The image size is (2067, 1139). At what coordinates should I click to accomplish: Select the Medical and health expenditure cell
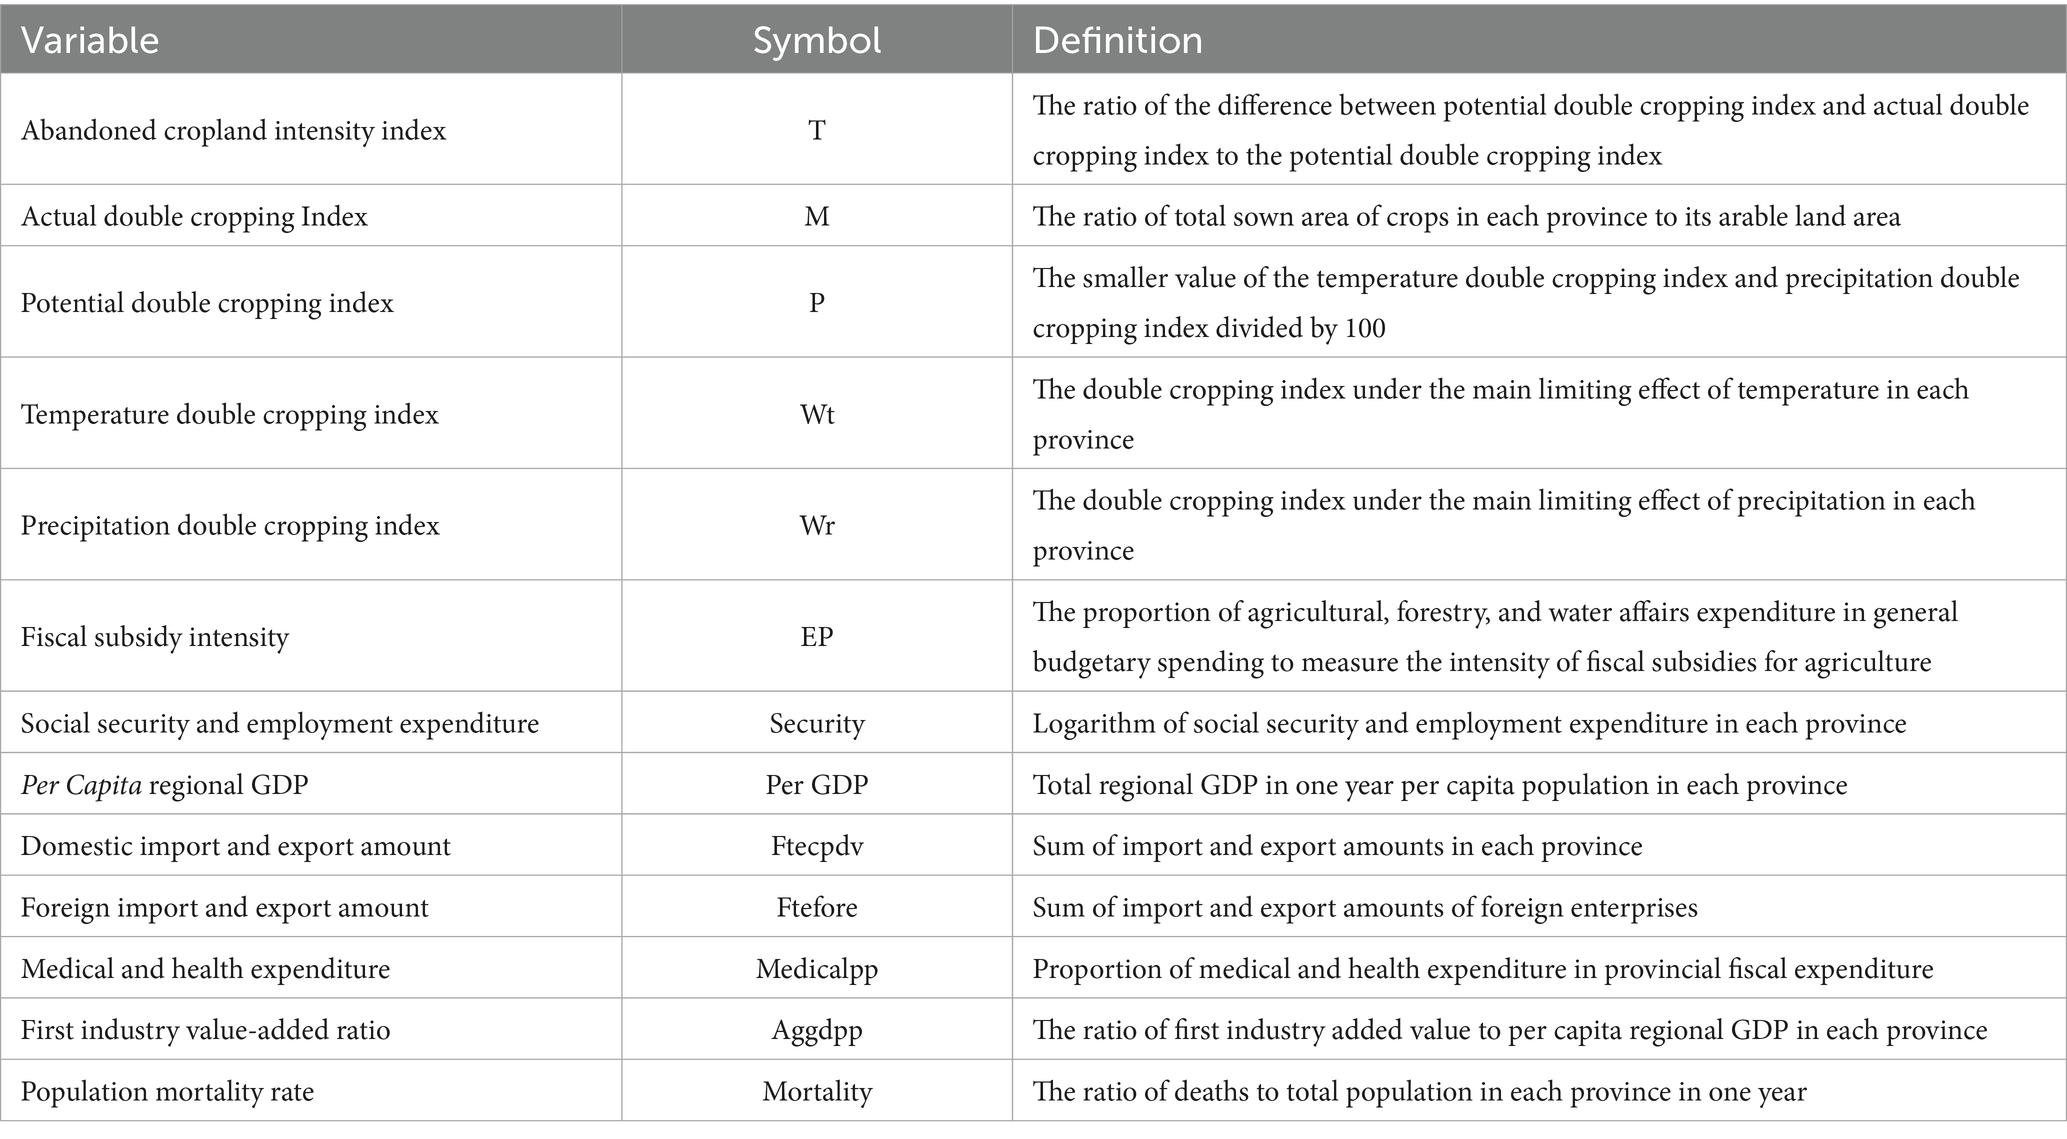point(205,969)
